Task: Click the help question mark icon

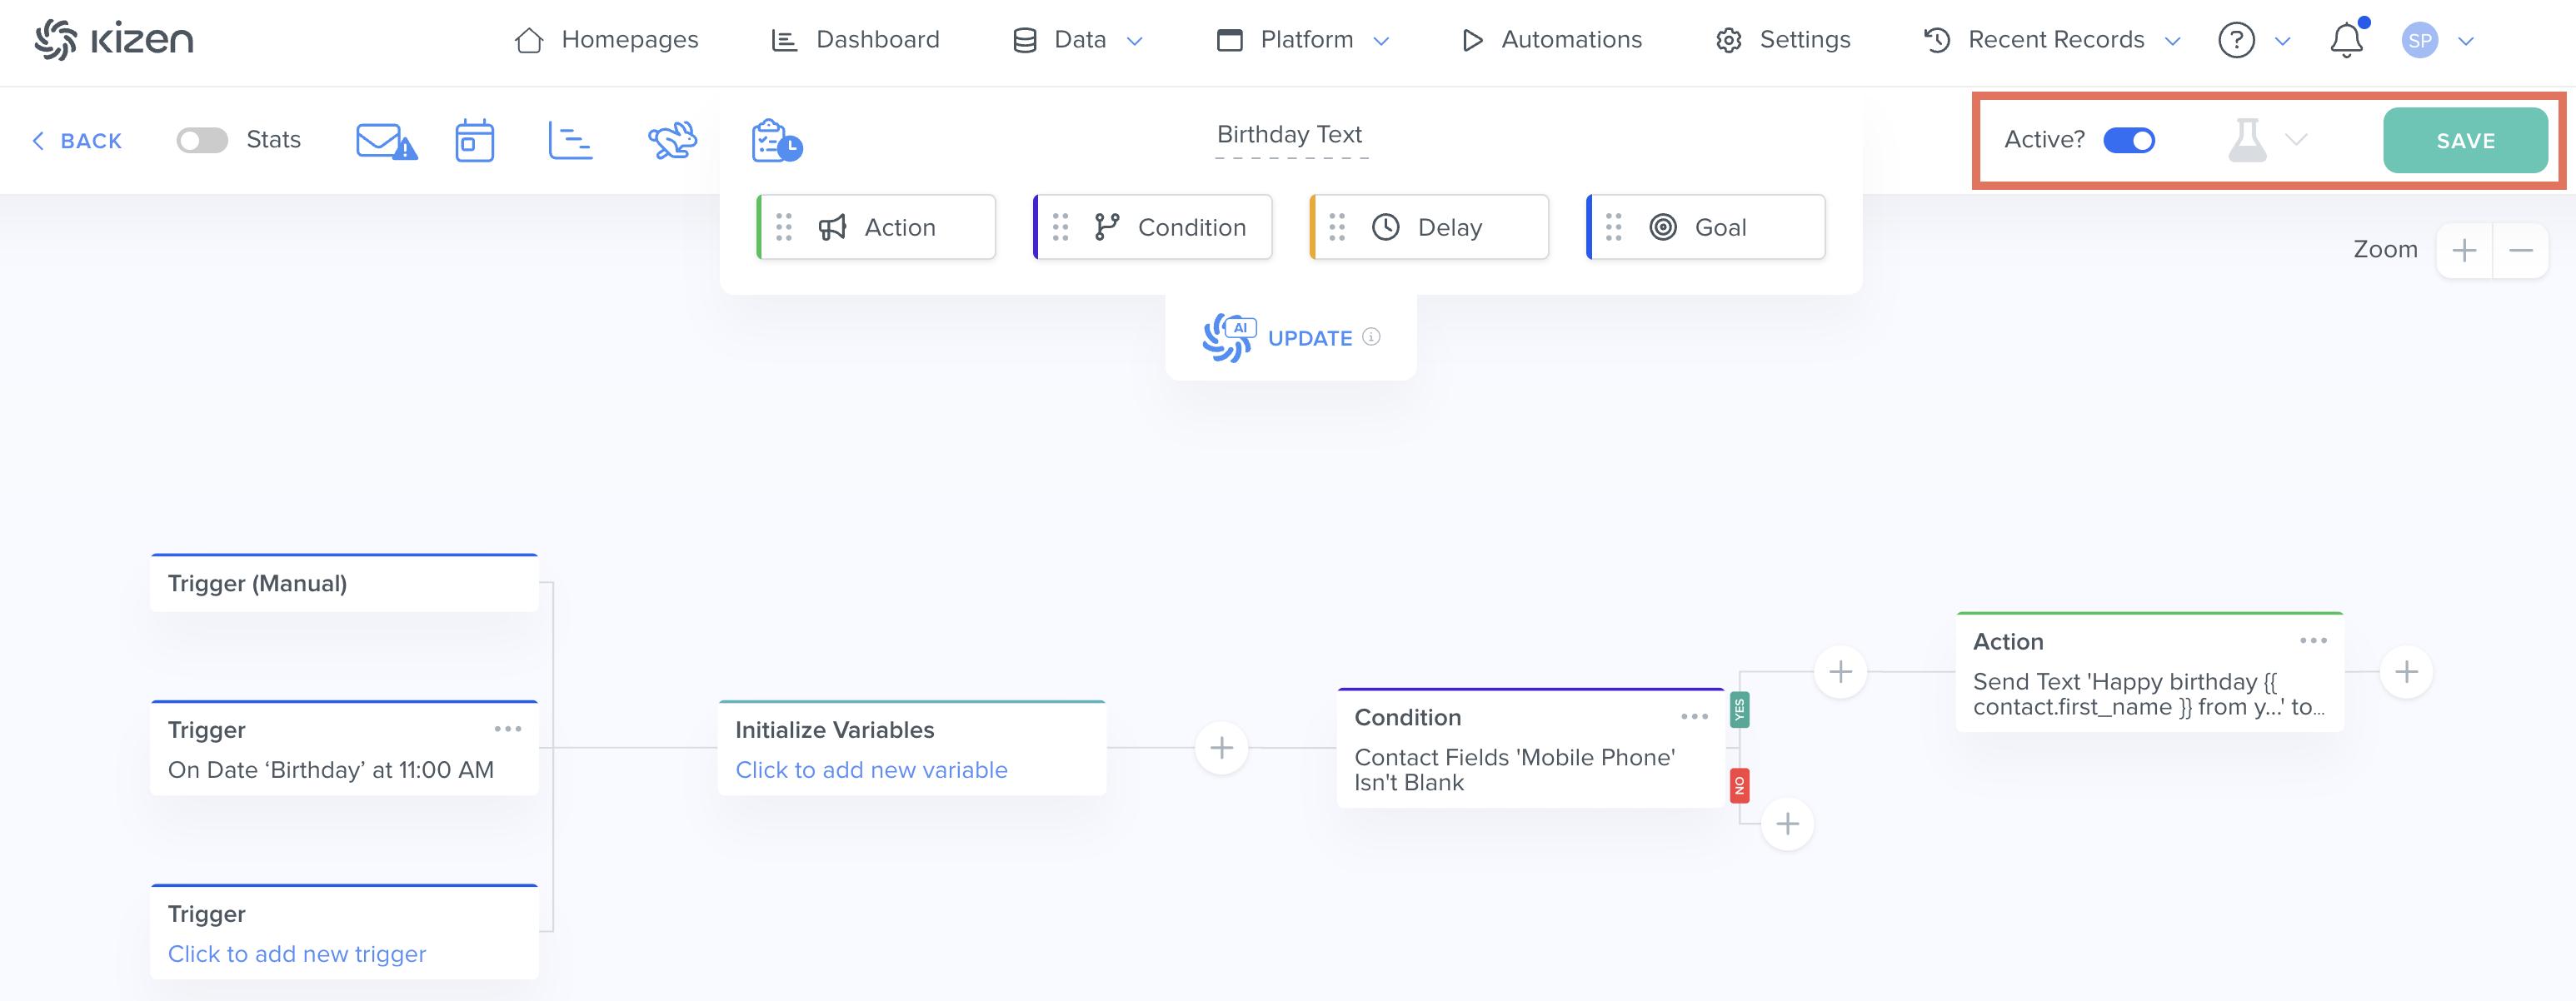Action: 2236,41
